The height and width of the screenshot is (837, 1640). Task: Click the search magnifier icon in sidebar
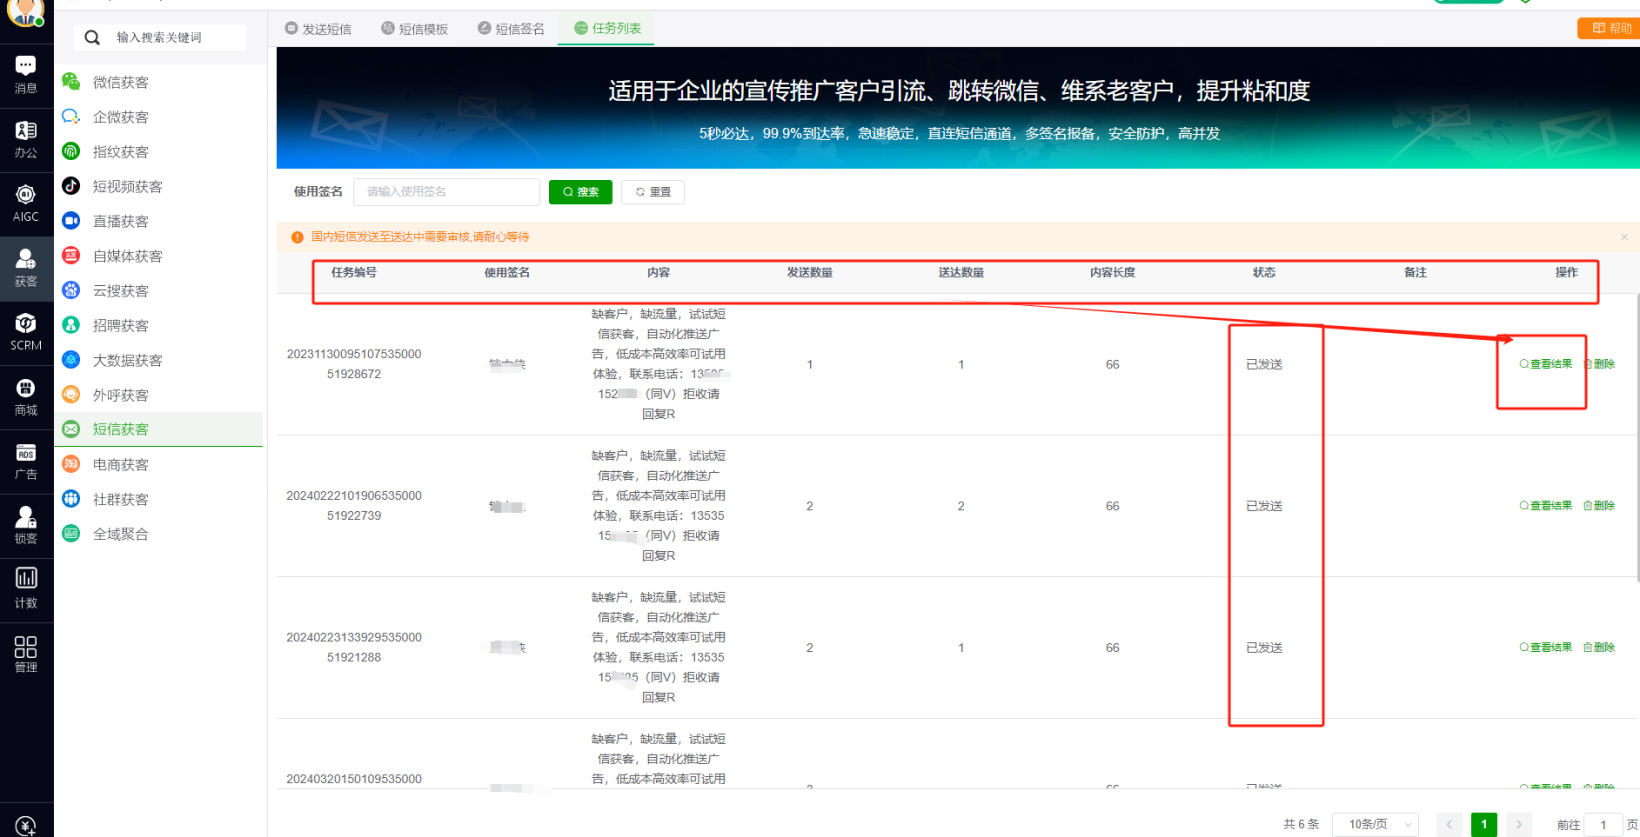click(x=92, y=38)
